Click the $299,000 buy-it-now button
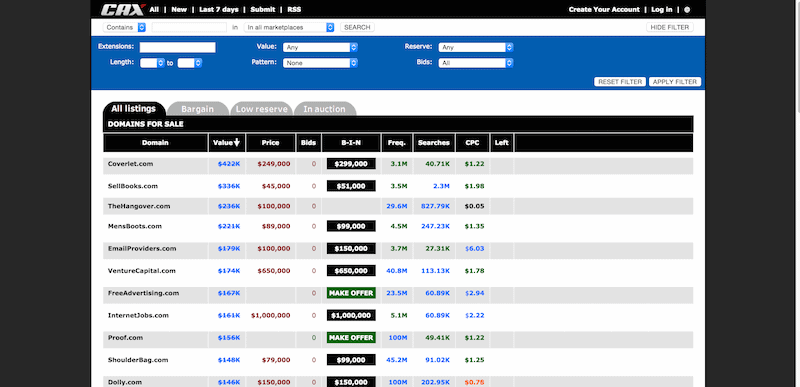This screenshot has height=387, width=800. point(351,164)
